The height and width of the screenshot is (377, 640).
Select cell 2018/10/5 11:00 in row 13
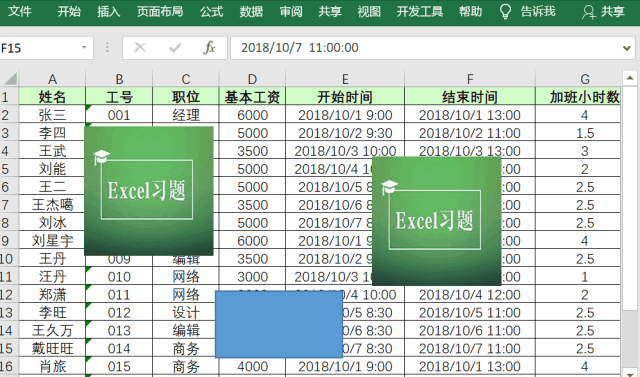point(470,312)
